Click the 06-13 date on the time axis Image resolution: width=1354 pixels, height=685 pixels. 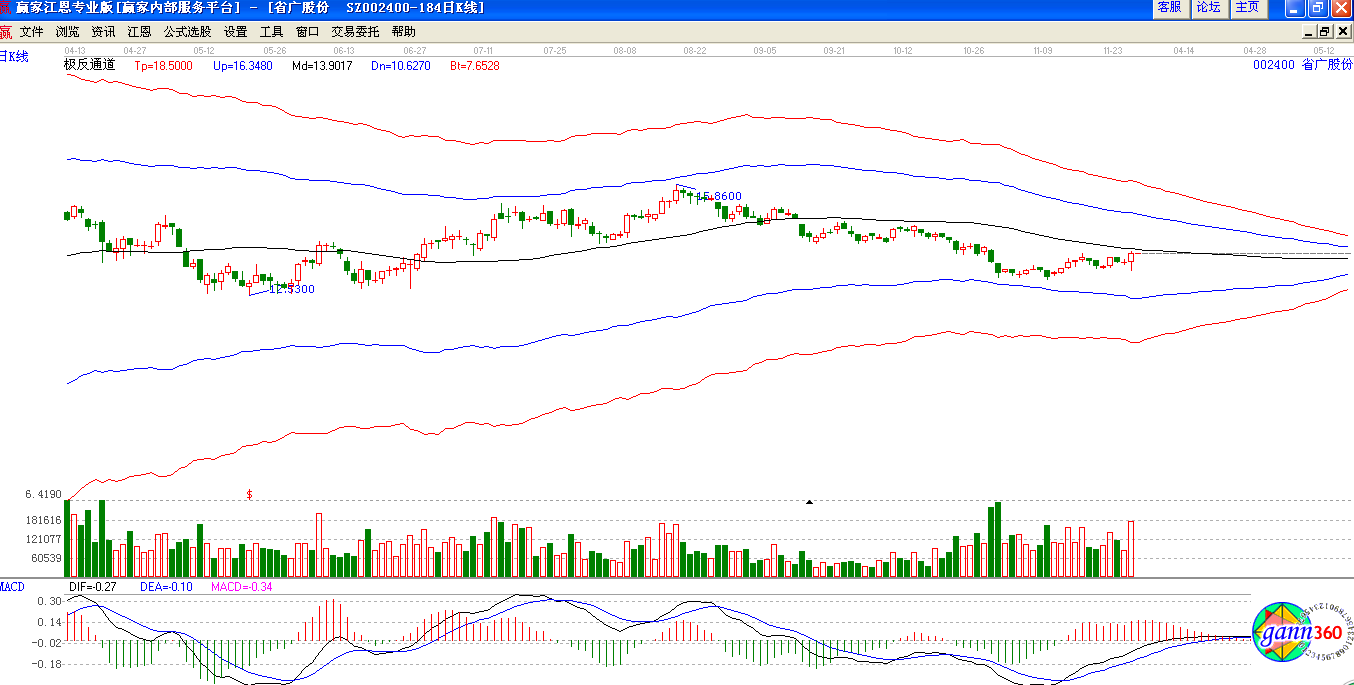pyautogui.click(x=345, y=50)
